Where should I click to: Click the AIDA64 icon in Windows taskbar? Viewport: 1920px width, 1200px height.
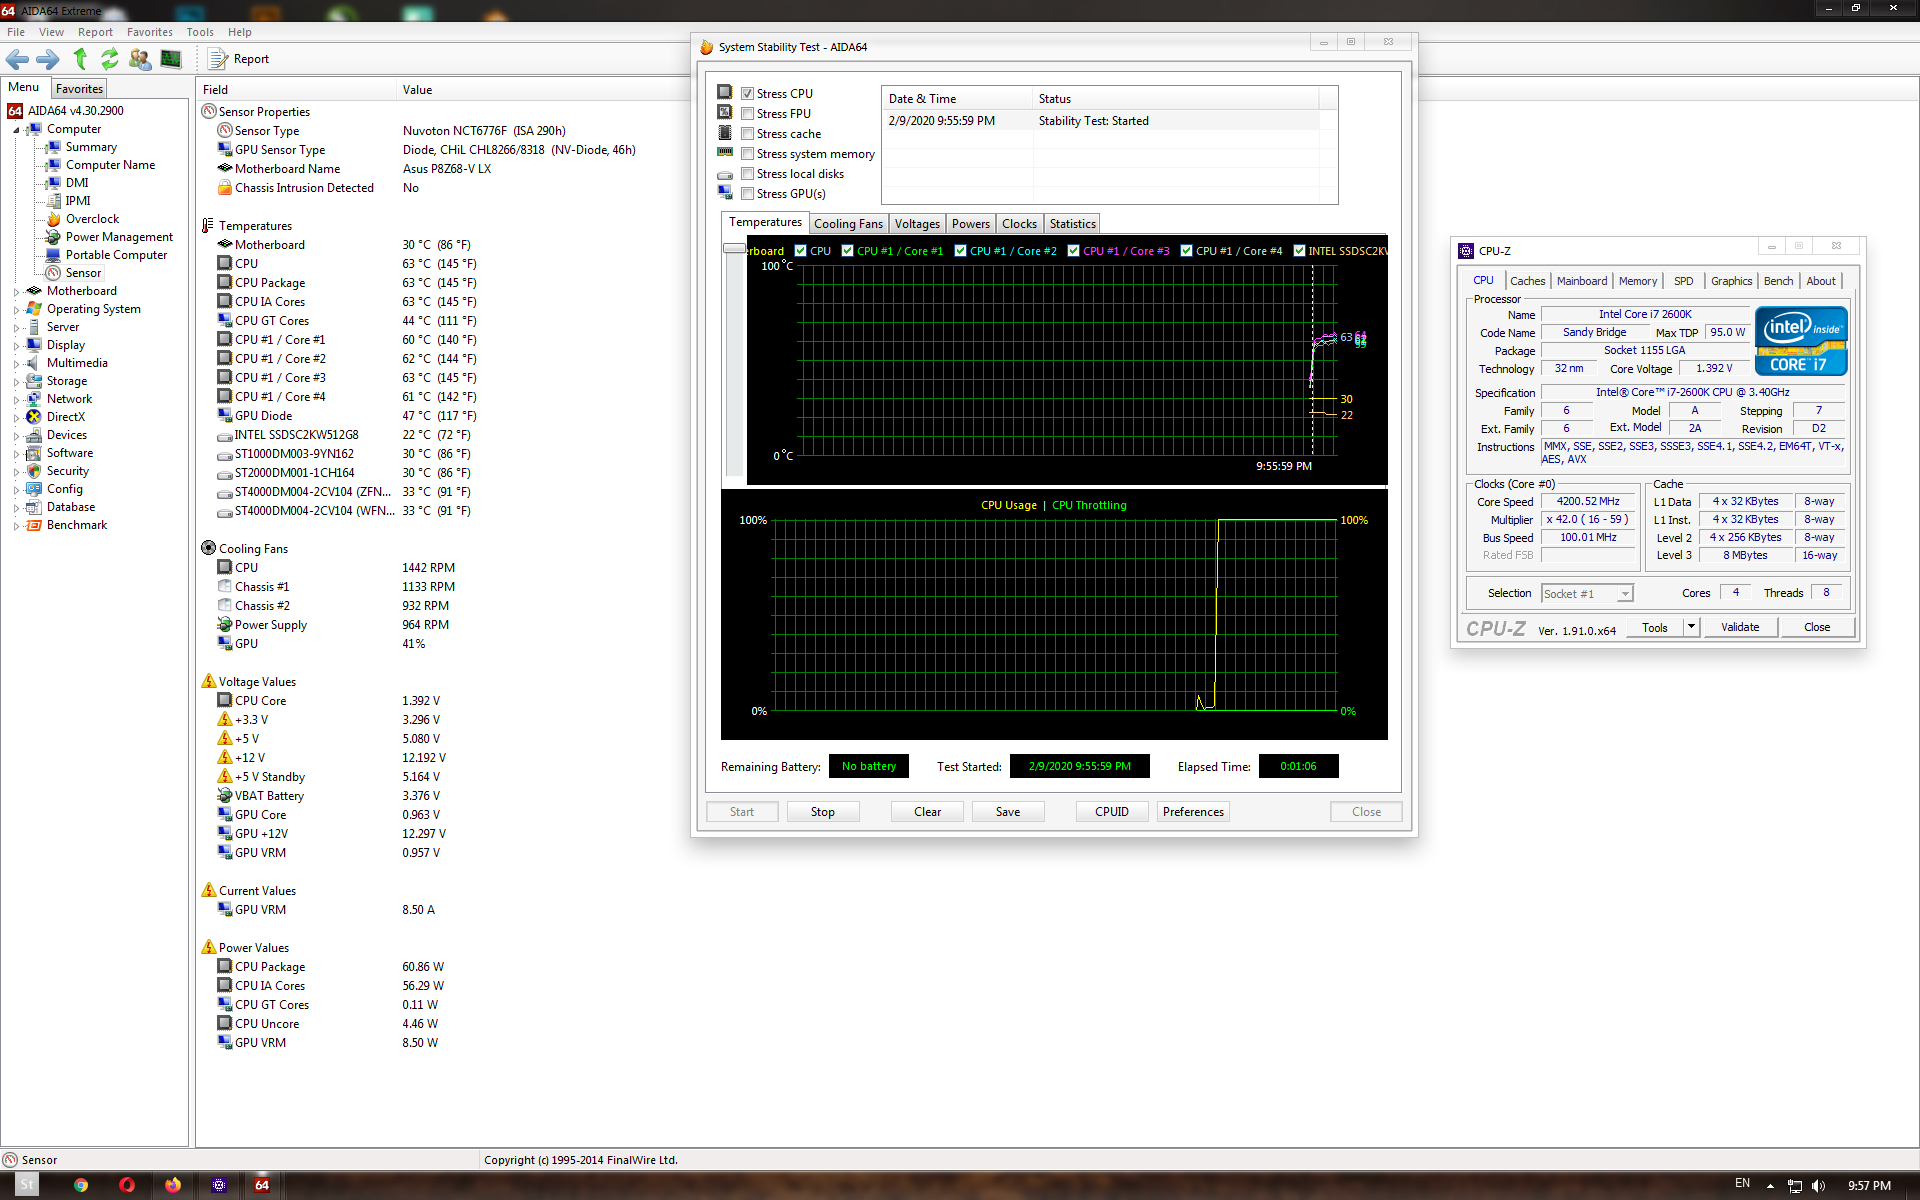(x=262, y=1185)
